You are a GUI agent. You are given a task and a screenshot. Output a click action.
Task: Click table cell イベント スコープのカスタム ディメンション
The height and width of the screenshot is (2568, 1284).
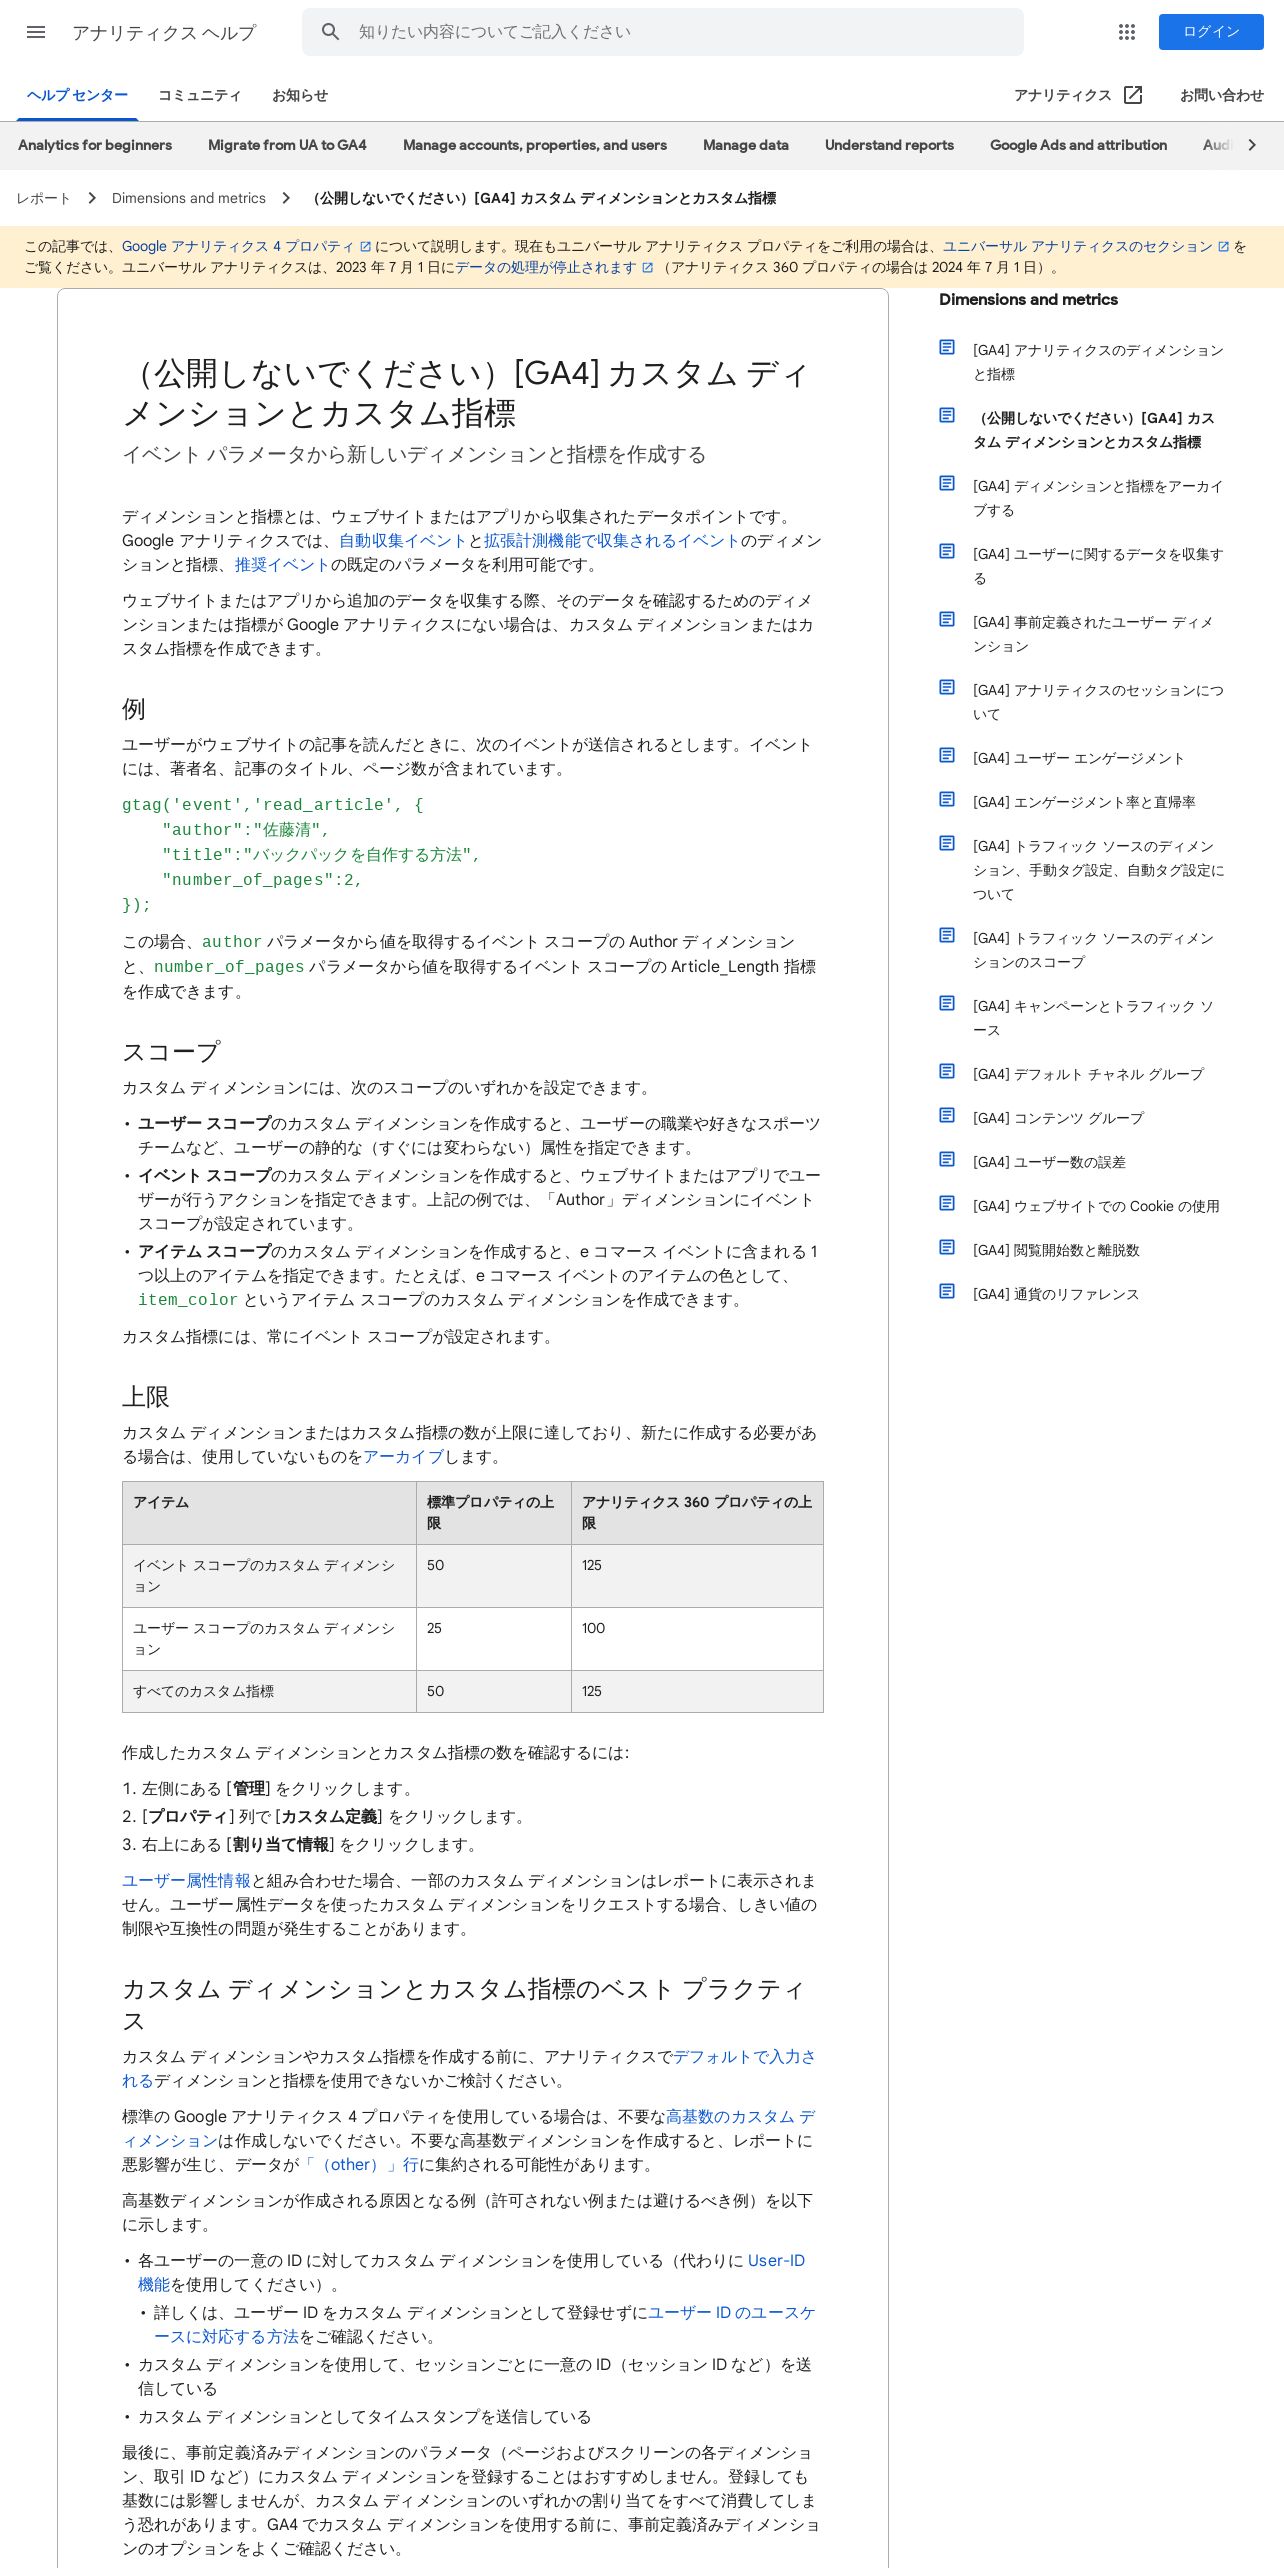[269, 1576]
